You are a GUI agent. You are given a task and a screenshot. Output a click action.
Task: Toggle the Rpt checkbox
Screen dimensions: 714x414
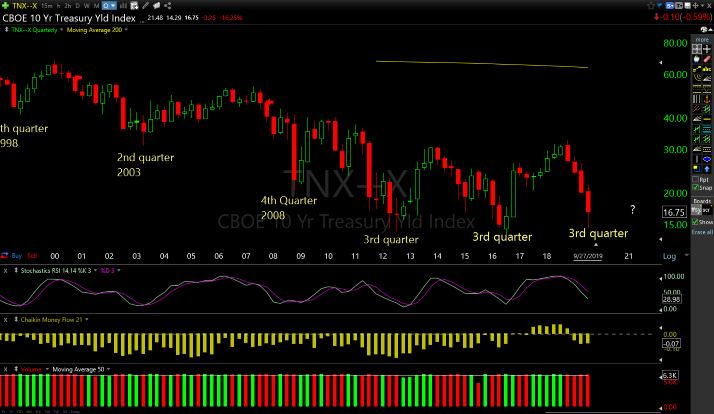coord(695,179)
